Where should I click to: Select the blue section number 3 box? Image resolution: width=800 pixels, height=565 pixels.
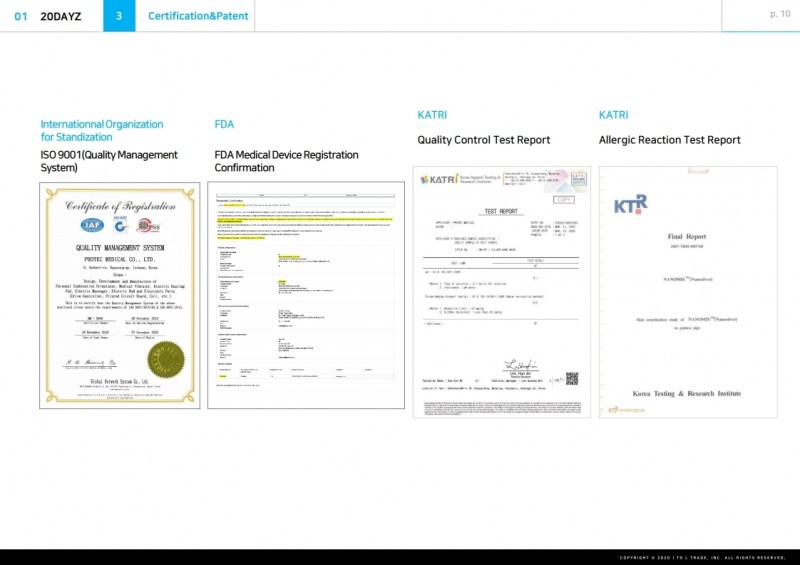119,16
